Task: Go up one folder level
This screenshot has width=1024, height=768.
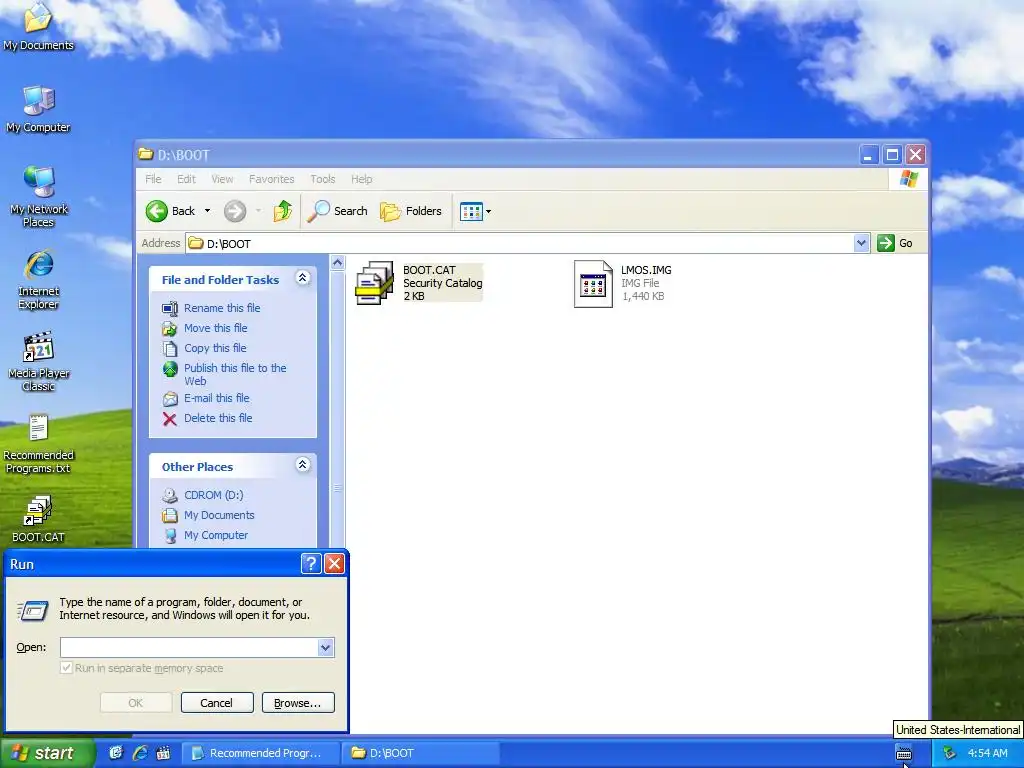Action: (283, 211)
